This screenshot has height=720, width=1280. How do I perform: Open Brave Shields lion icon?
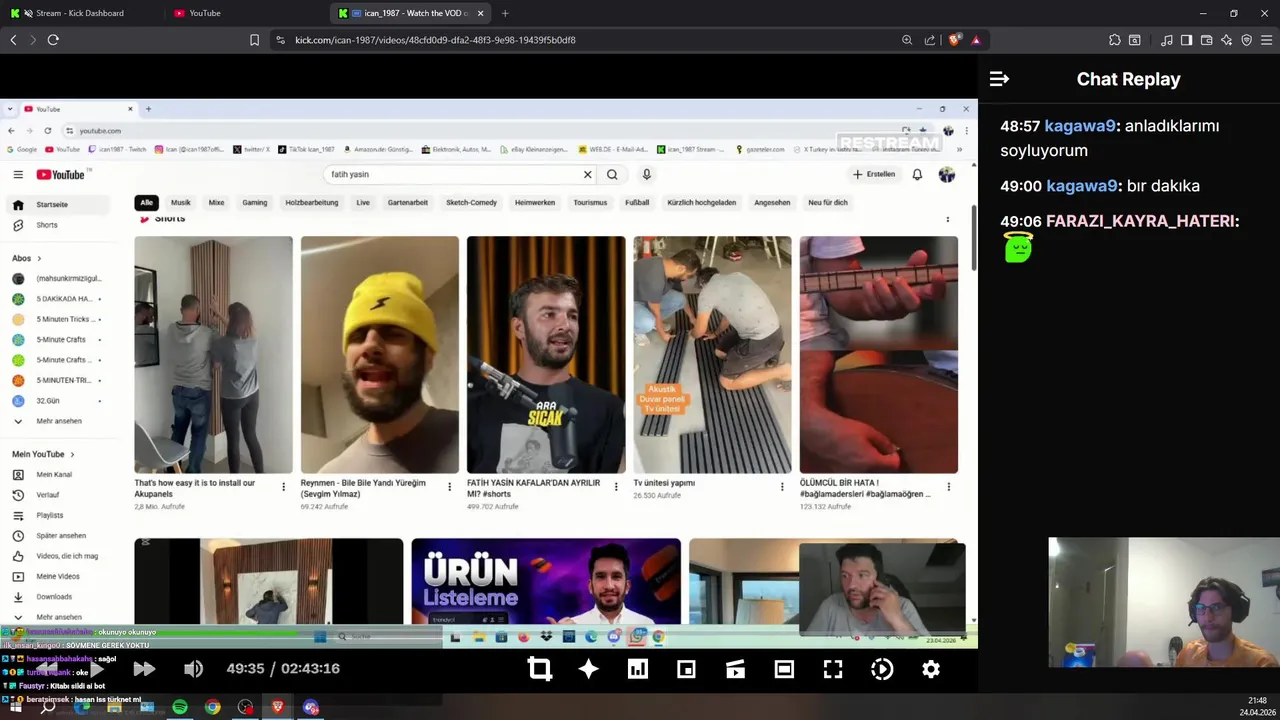coord(954,40)
